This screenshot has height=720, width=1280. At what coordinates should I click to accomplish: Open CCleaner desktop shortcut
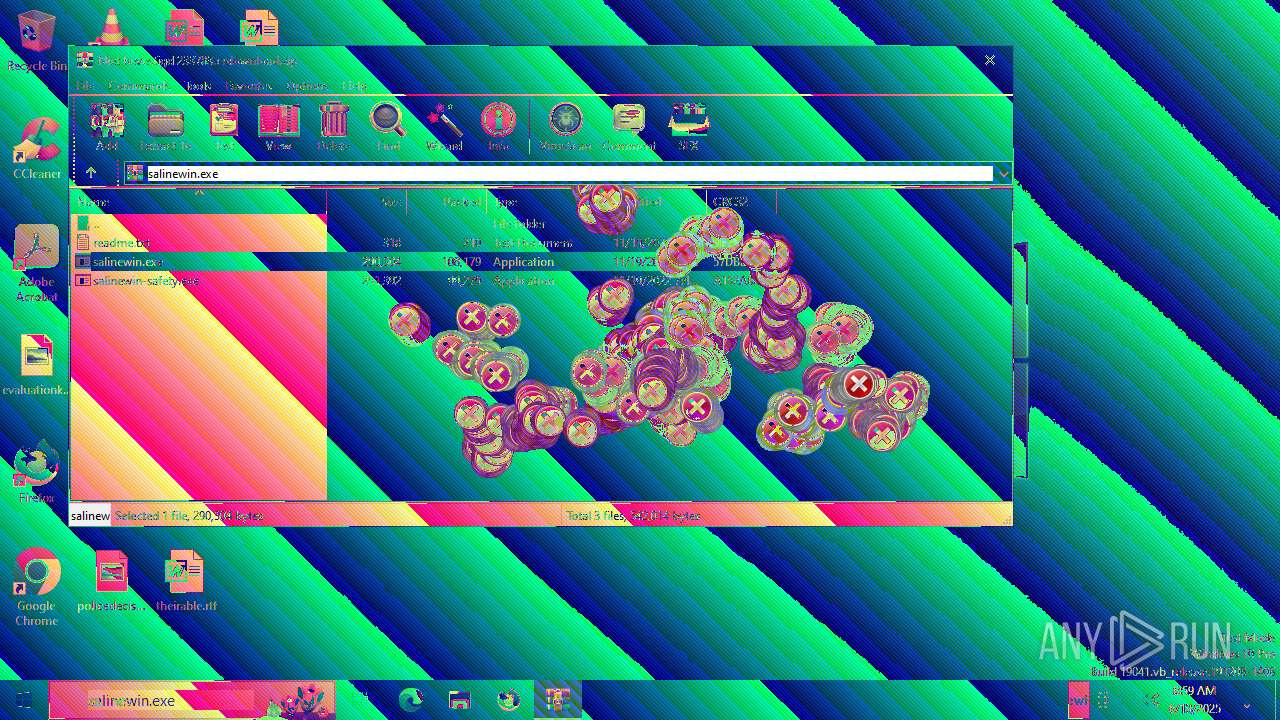(37, 148)
